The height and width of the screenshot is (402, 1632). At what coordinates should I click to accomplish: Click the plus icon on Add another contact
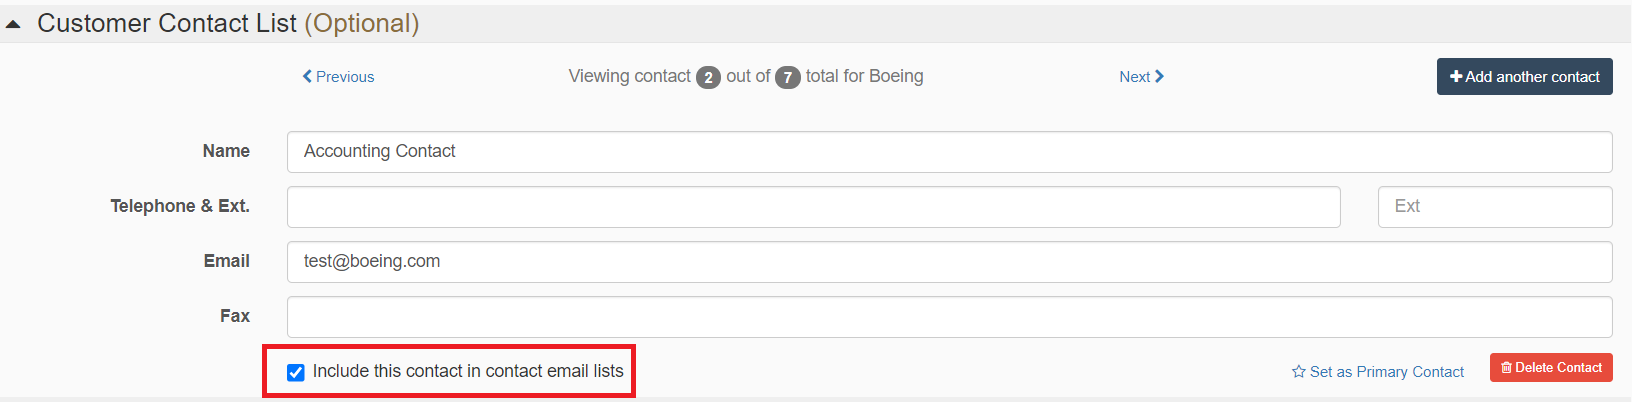point(1456,76)
